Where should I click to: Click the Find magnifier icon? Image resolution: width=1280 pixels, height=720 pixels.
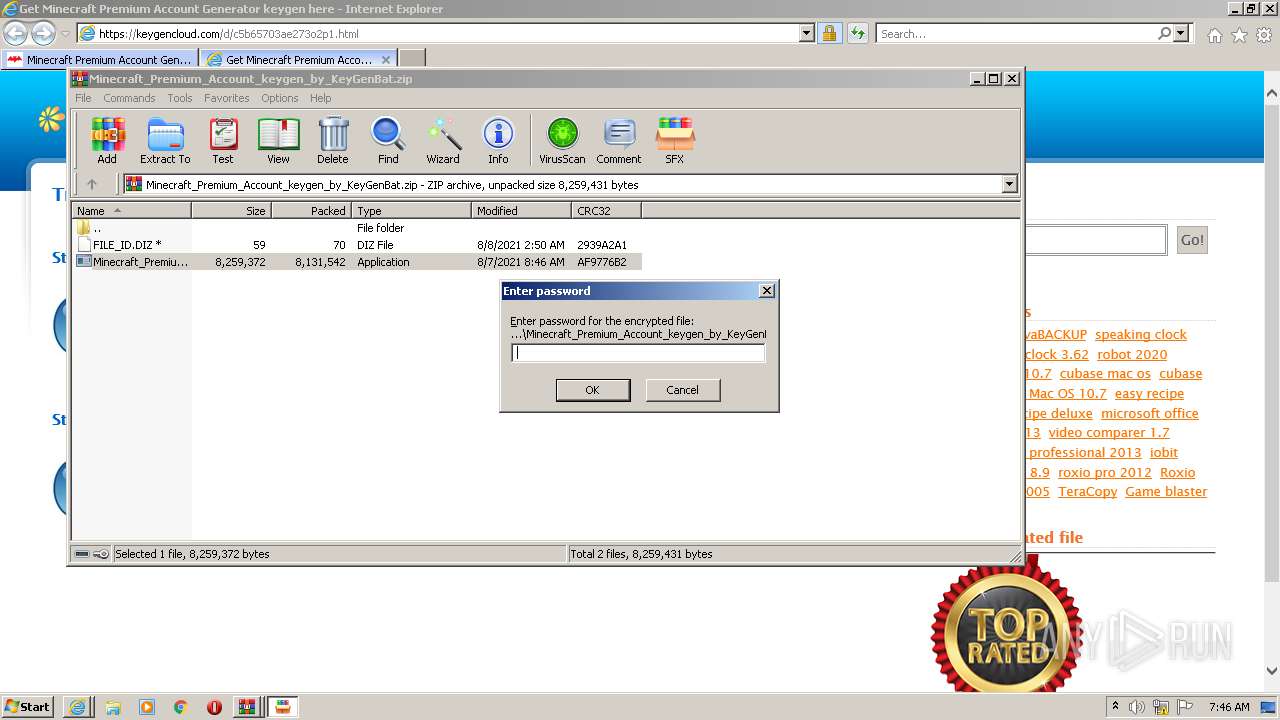click(x=388, y=140)
